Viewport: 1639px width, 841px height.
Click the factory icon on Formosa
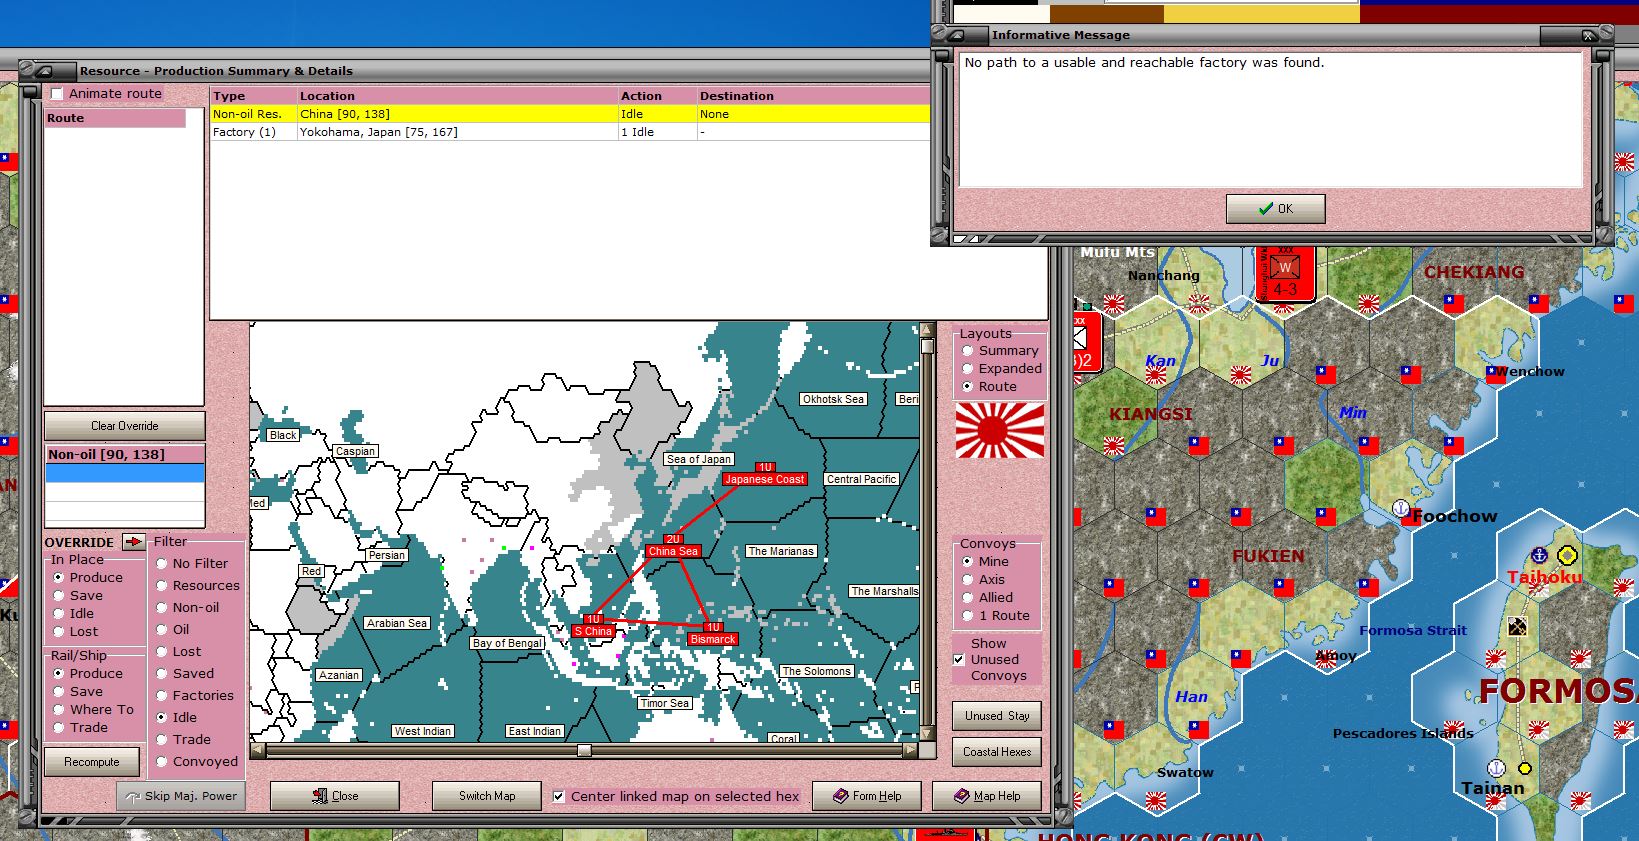click(x=1517, y=627)
